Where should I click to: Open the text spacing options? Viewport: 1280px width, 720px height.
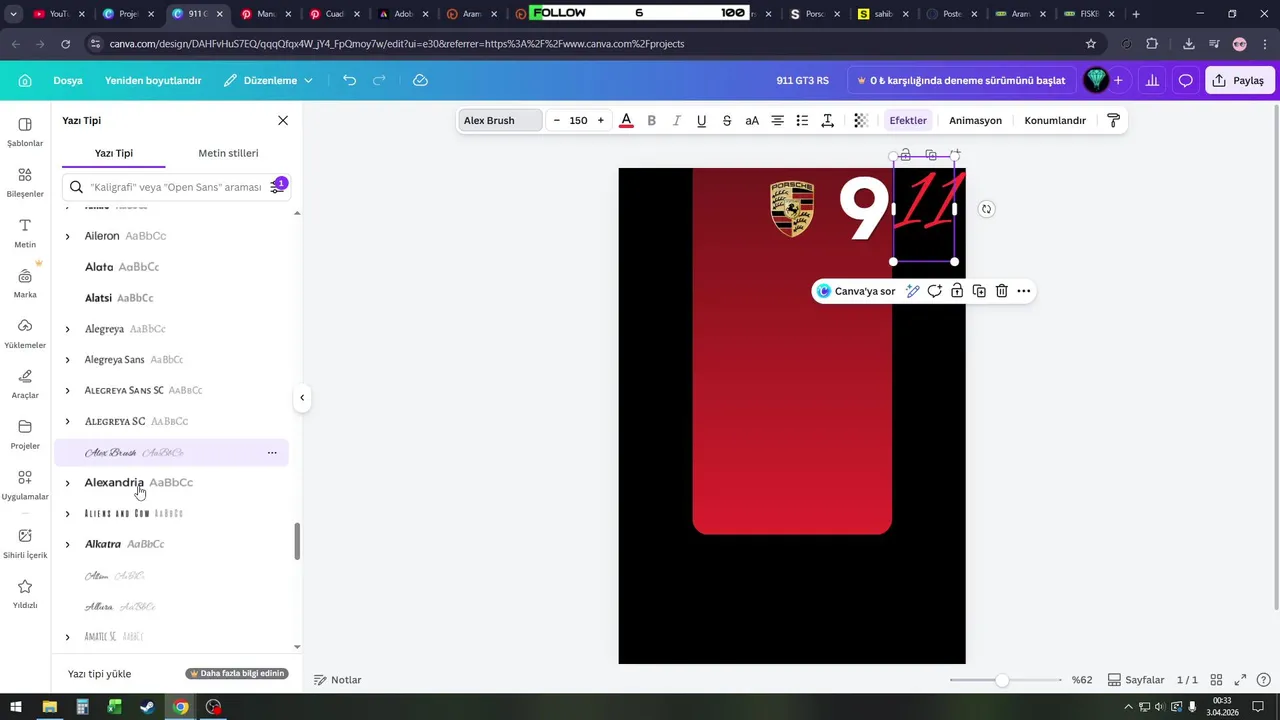(827, 120)
